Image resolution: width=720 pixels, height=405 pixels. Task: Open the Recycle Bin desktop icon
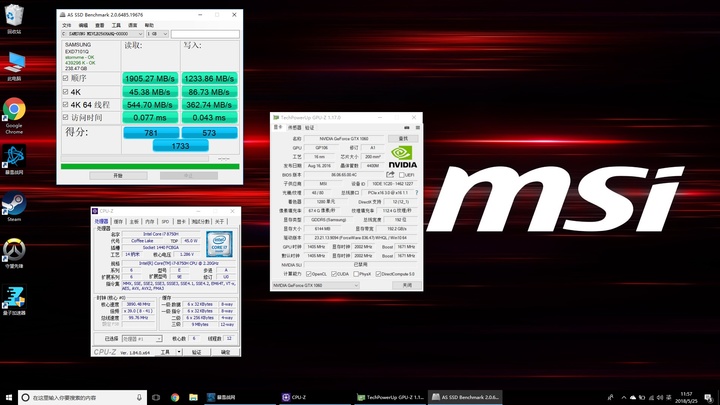coord(14,18)
